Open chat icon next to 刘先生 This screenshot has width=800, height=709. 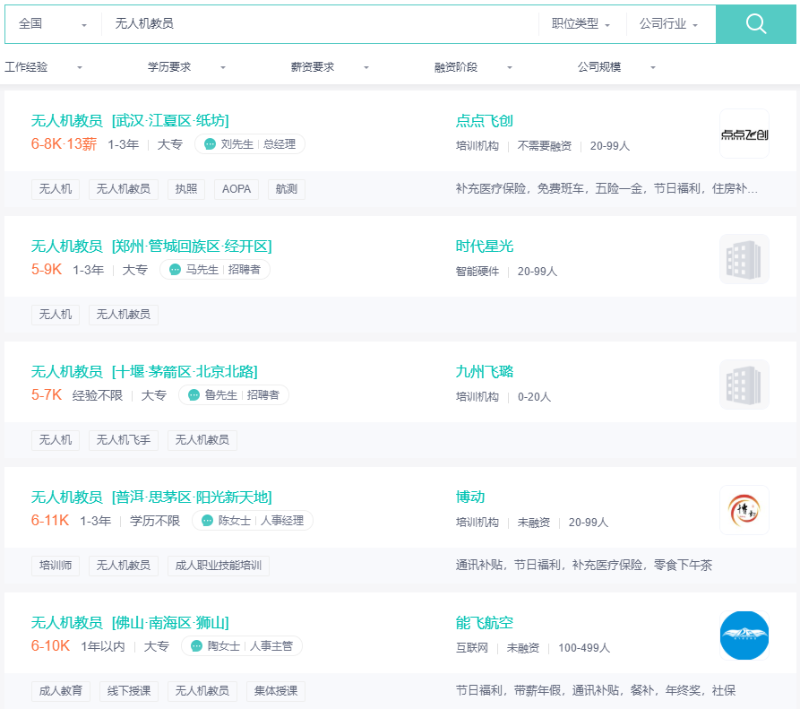210,144
